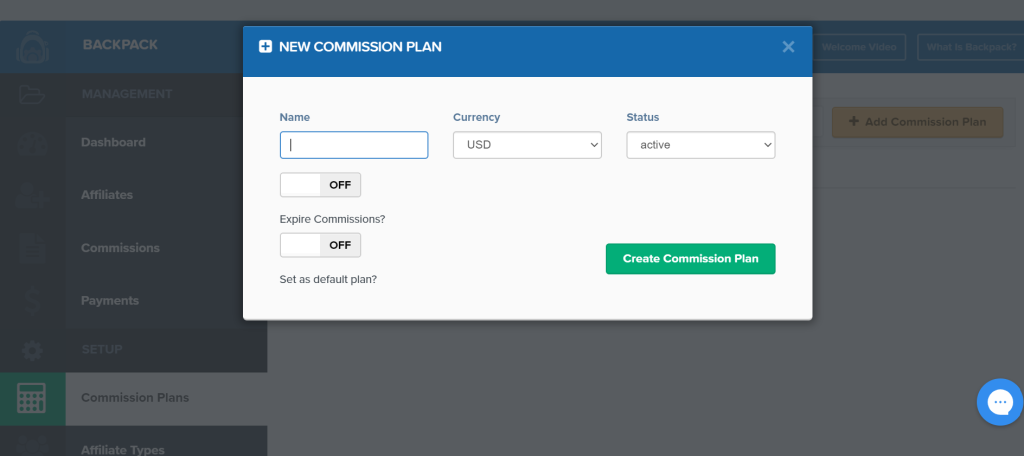Open the chat support bubble
The height and width of the screenshot is (456, 1024).
999,402
